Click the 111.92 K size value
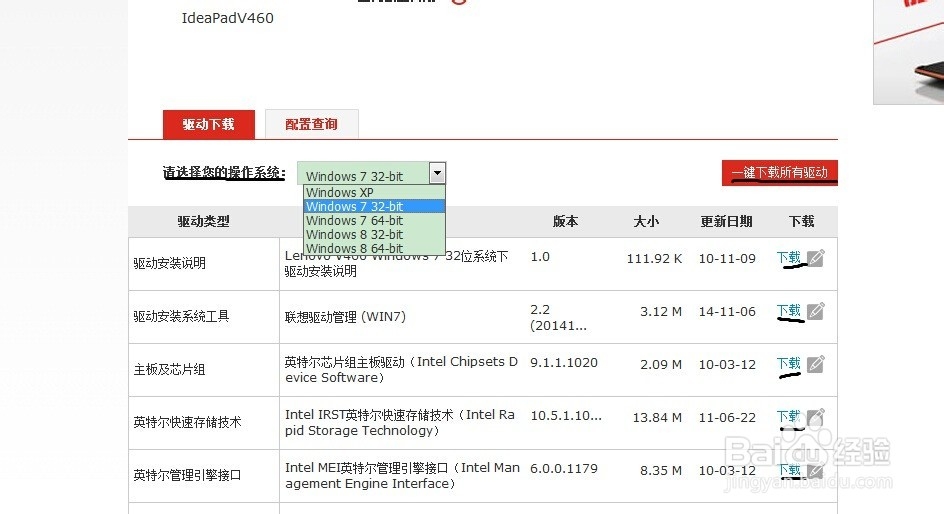The image size is (944, 514). tap(654, 258)
